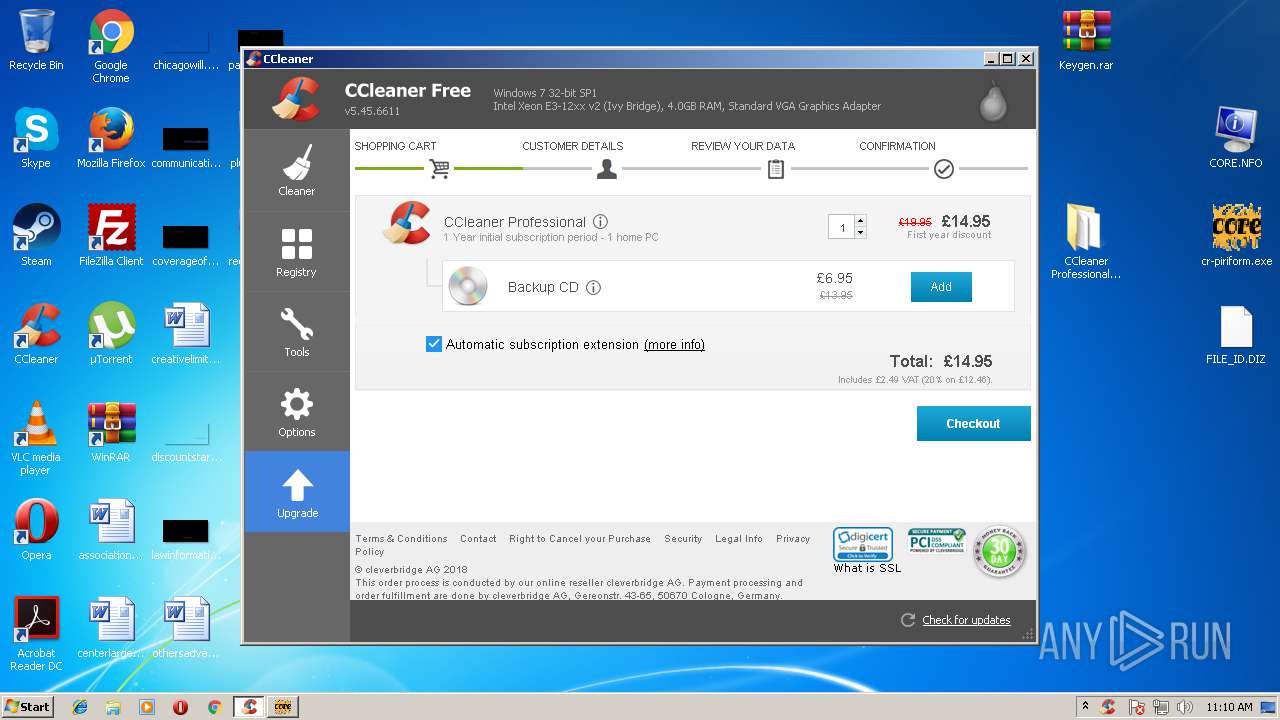Click the confirmation checkmark step icon
Screen dimensions: 1280x720
click(x=944, y=169)
